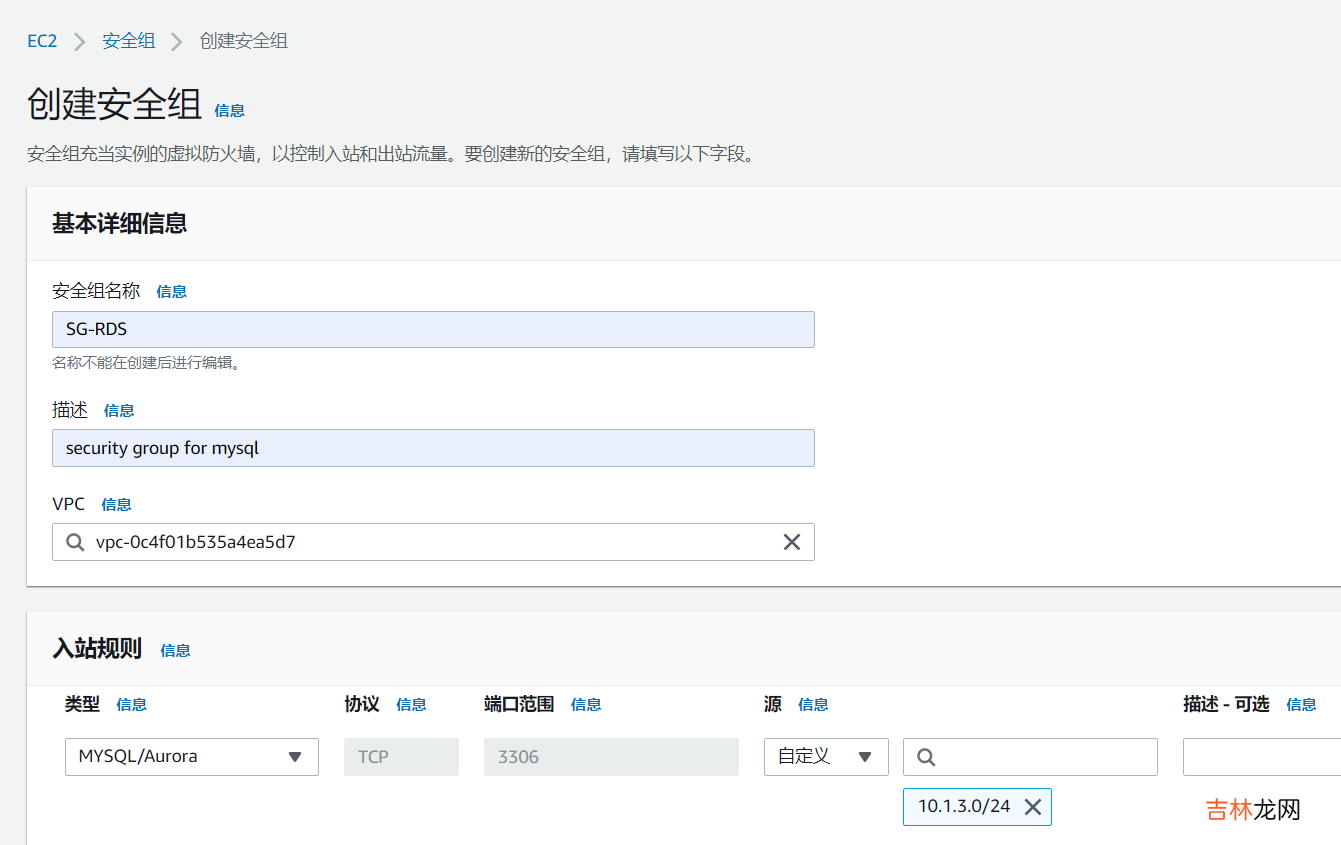Viewport: 1341px width, 845px height.
Task: Click the magnifier icon in the source search box
Action: [x=926, y=757]
